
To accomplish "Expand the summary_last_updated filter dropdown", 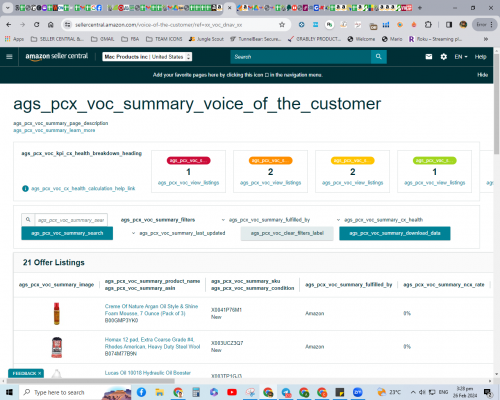I will tap(179, 233).
